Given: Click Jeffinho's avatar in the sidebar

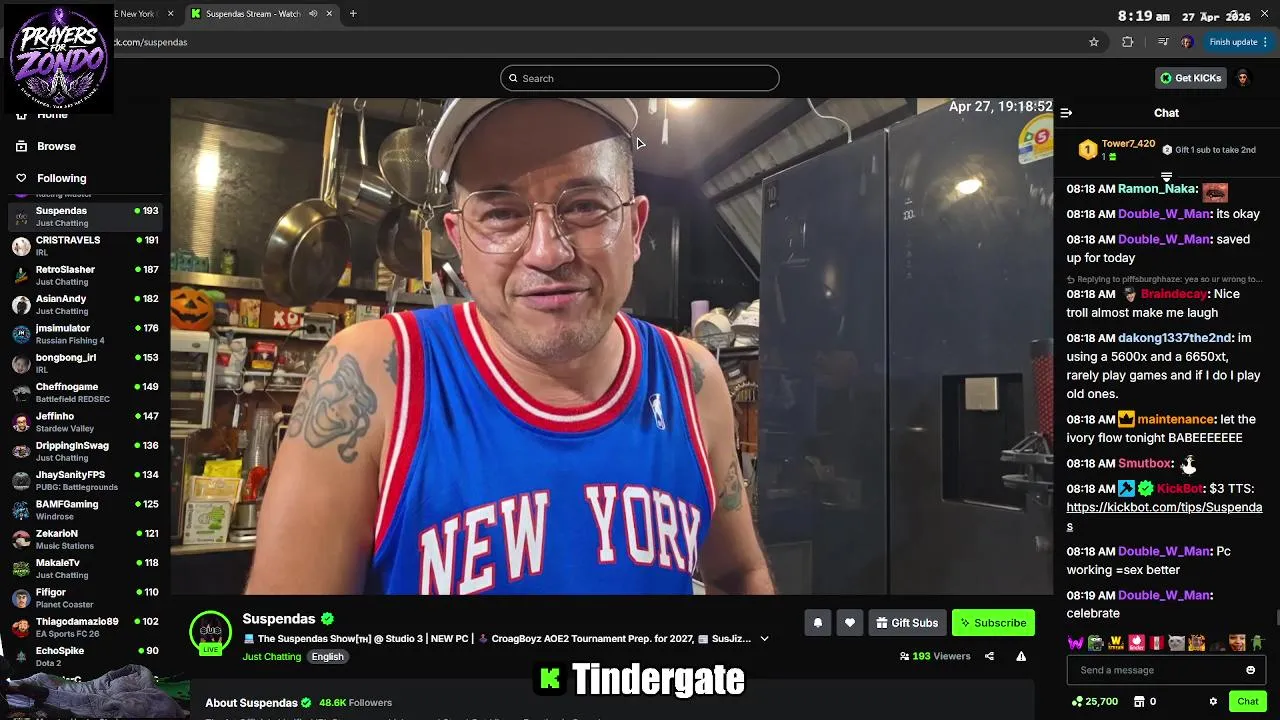Looking at the screenshot, I should (21, 422).
